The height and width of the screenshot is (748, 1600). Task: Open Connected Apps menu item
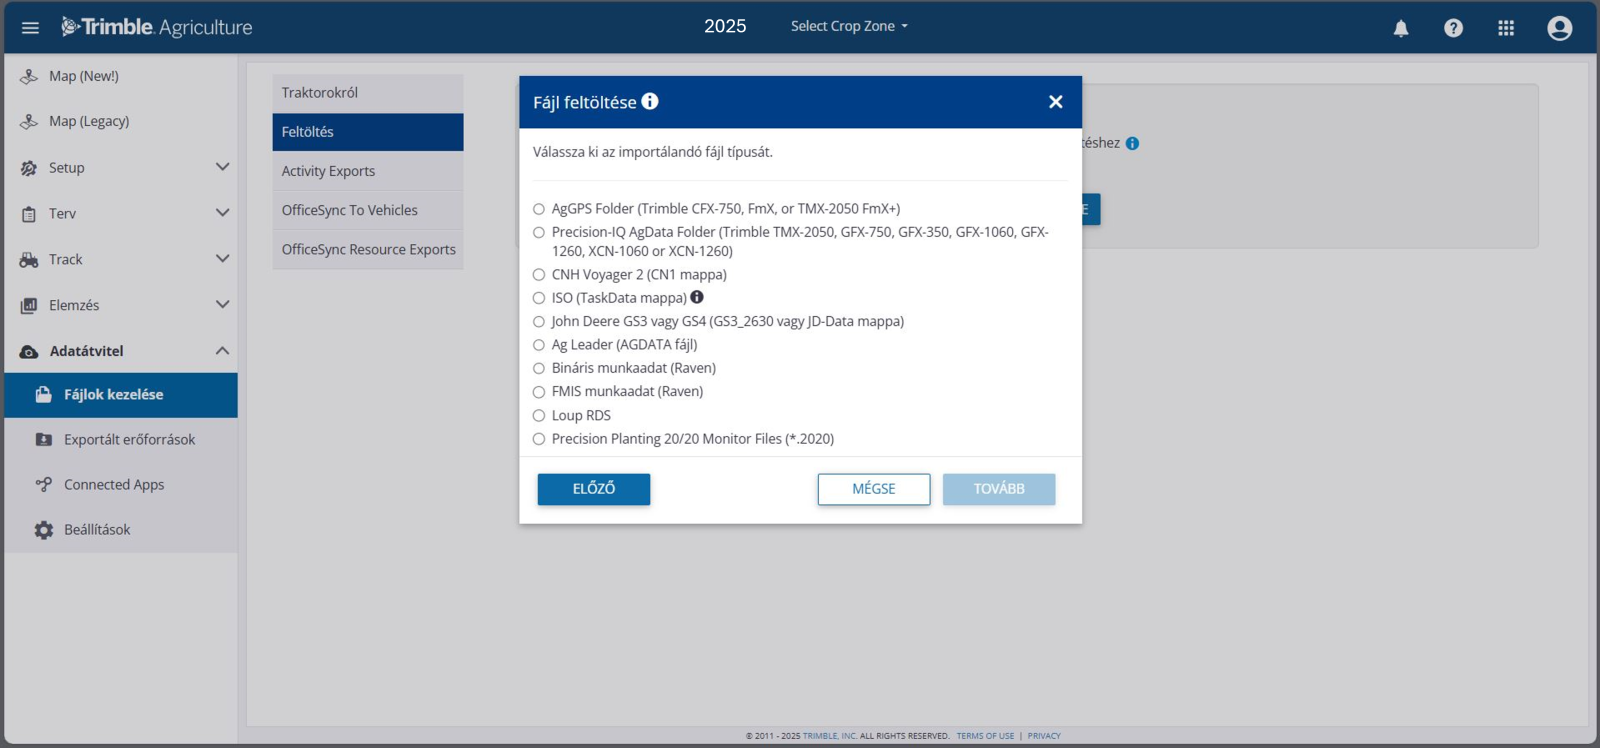[x=121, y=485]
